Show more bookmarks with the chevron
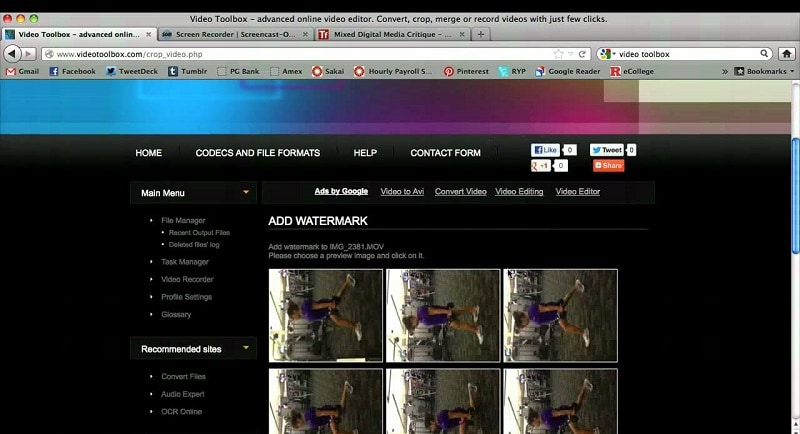Viewport: 800px width, 434px height. point(724,71)
